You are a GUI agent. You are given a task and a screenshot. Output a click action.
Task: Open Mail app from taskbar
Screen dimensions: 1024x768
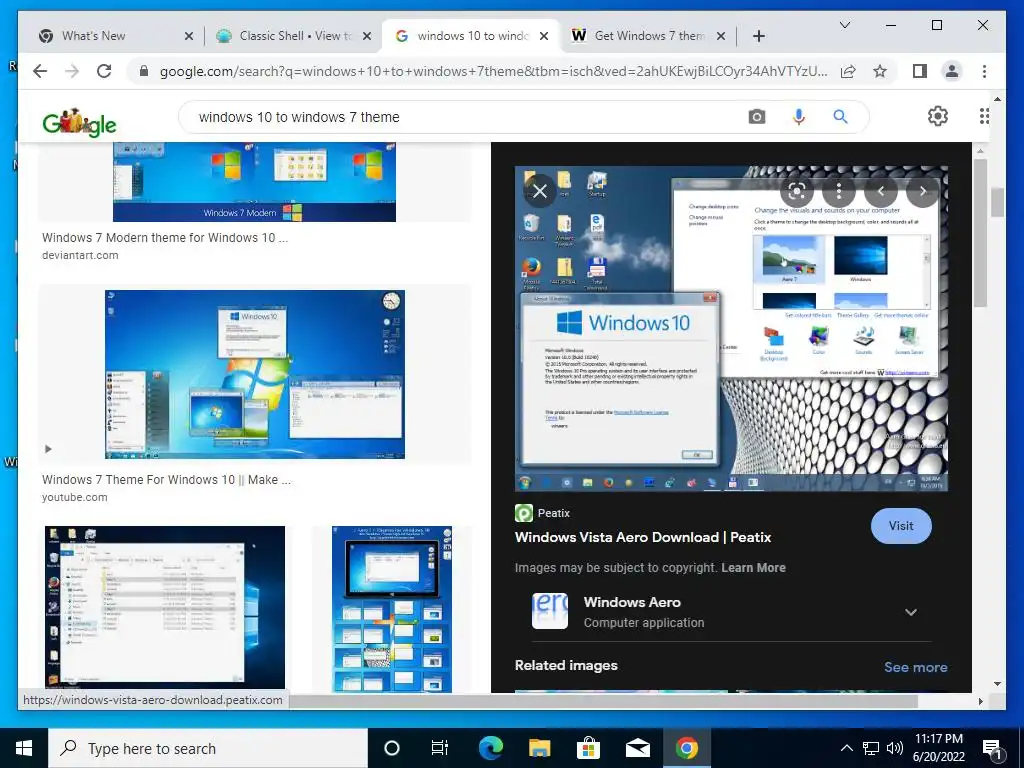(x=637, y=748)
